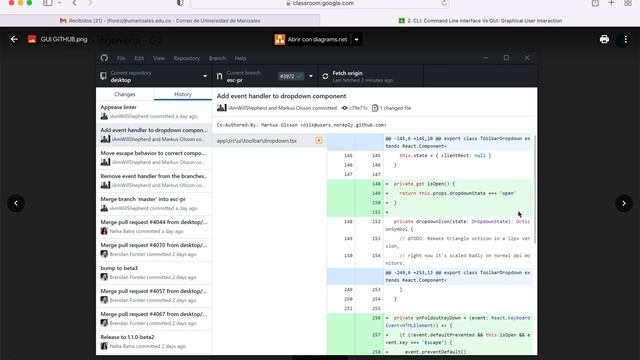This screenshot has height=360, width=640.
Task: Open the Branch menu in GitHub Desktop
Action: (x=217, y=58)
